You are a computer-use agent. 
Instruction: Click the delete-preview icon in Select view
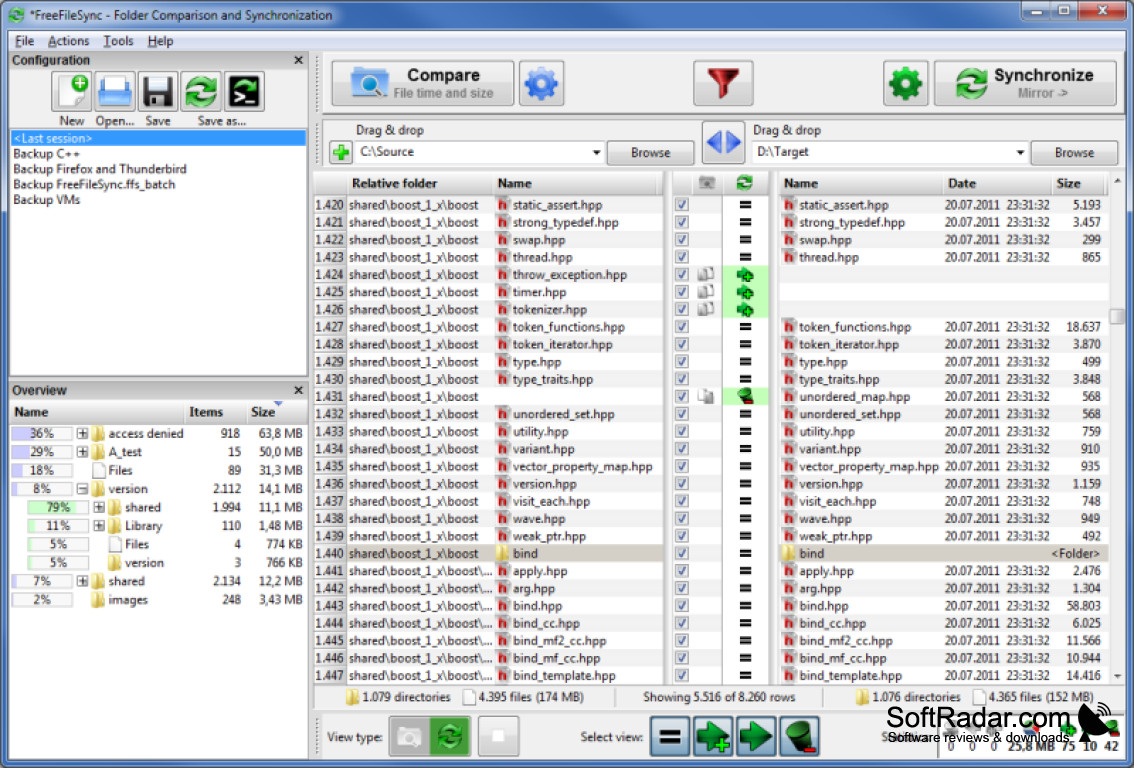point(797,736)
